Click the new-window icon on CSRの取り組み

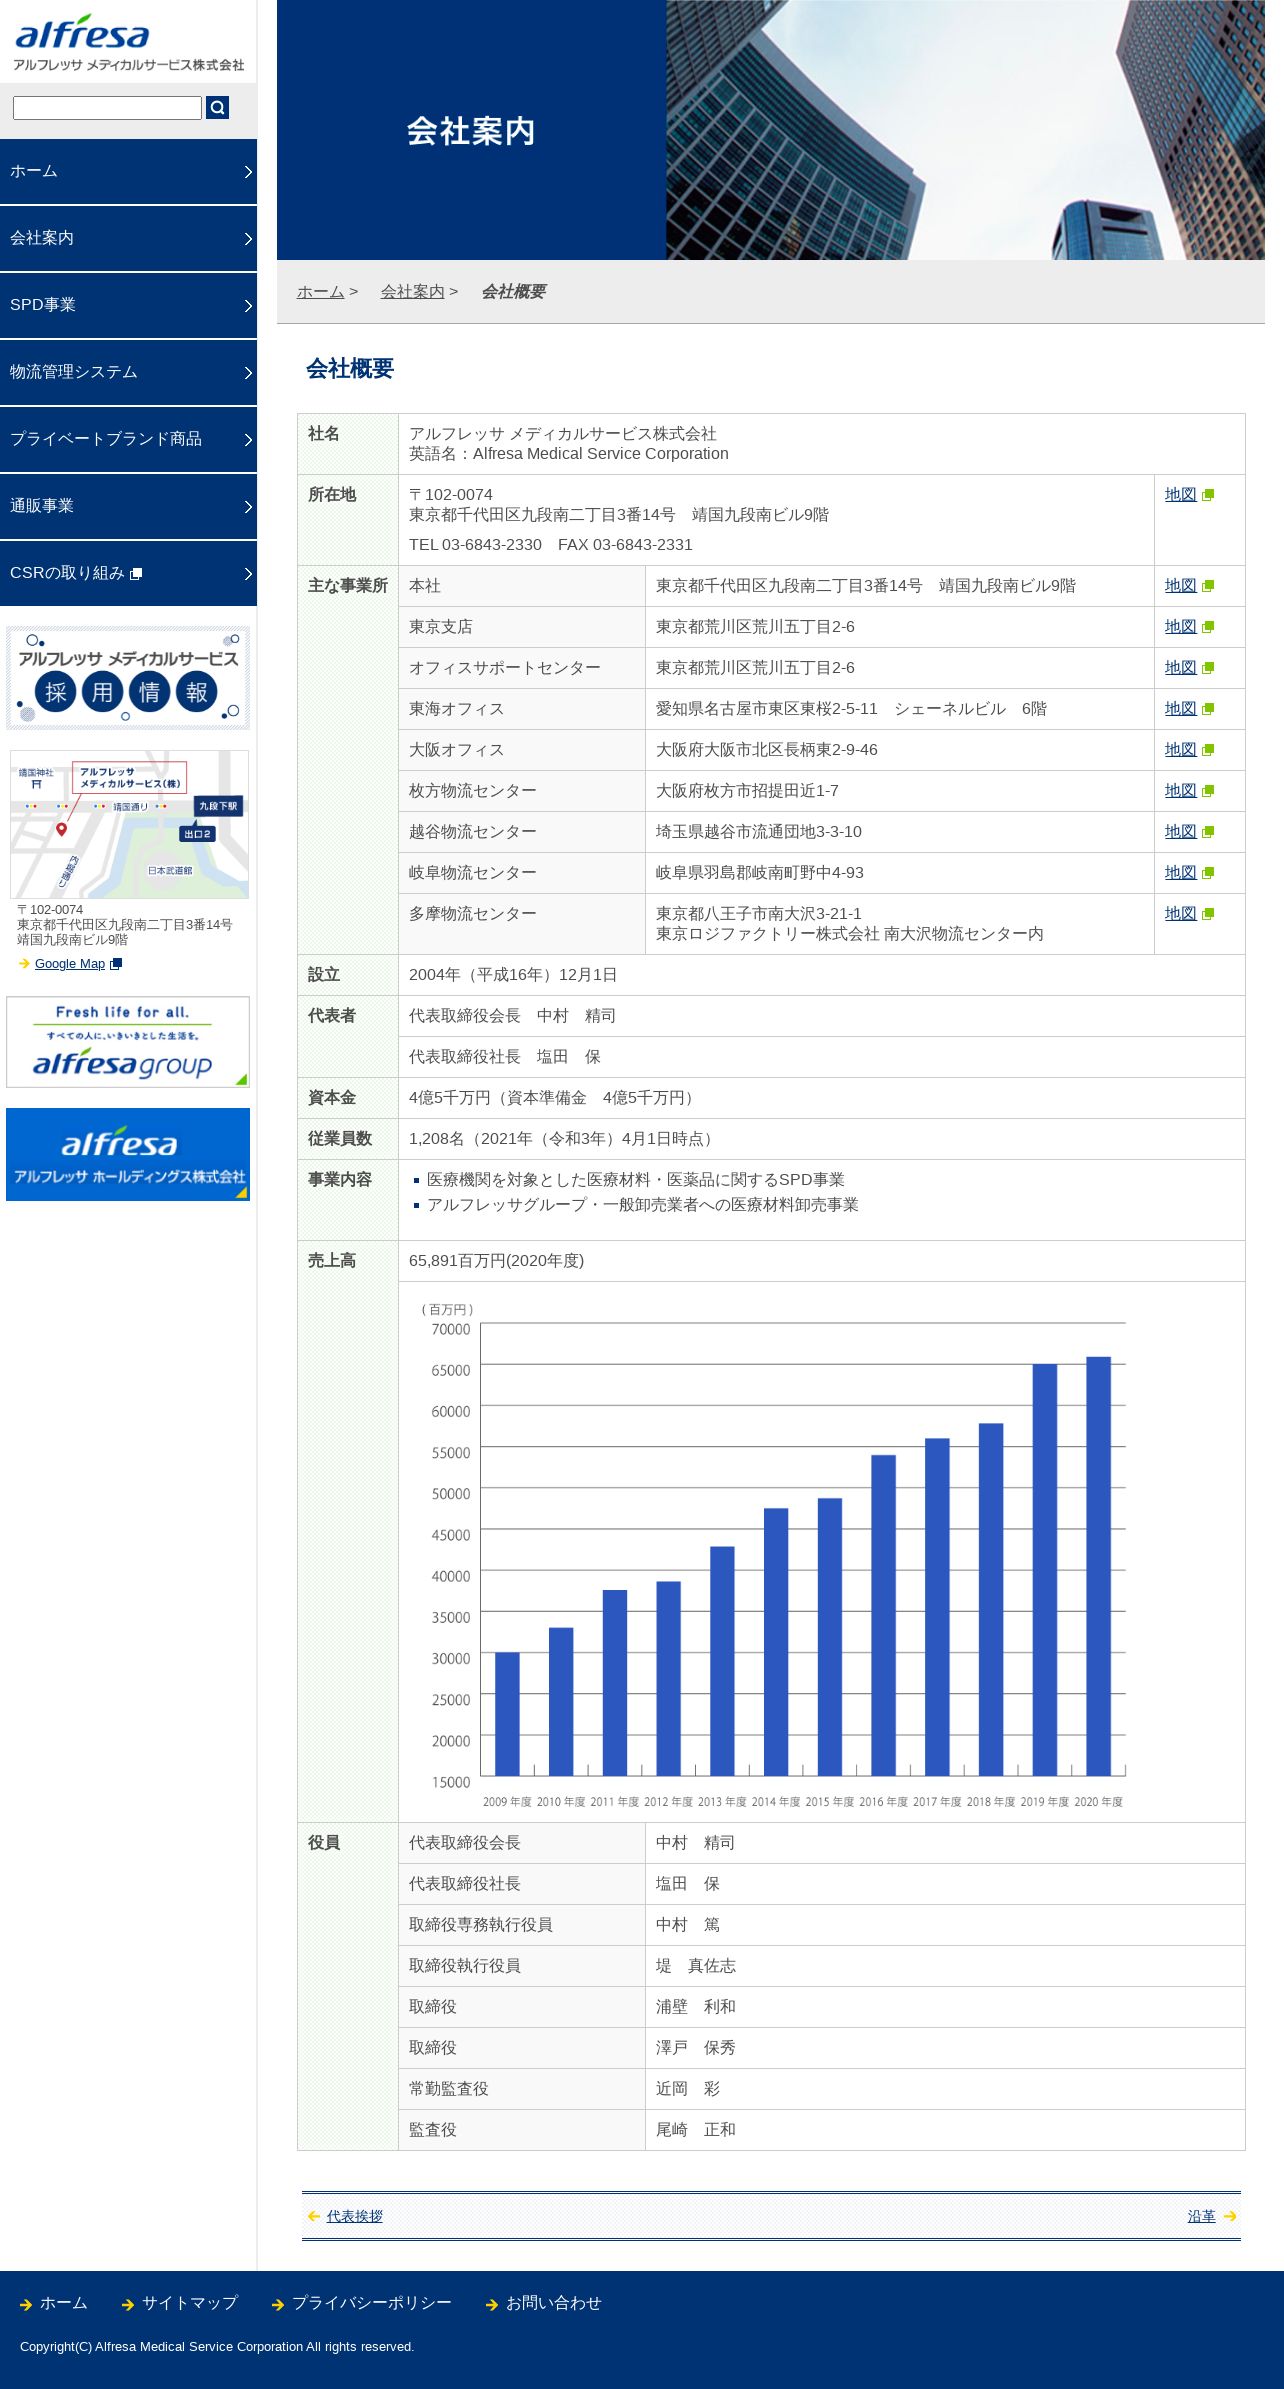tap(137, 574)
